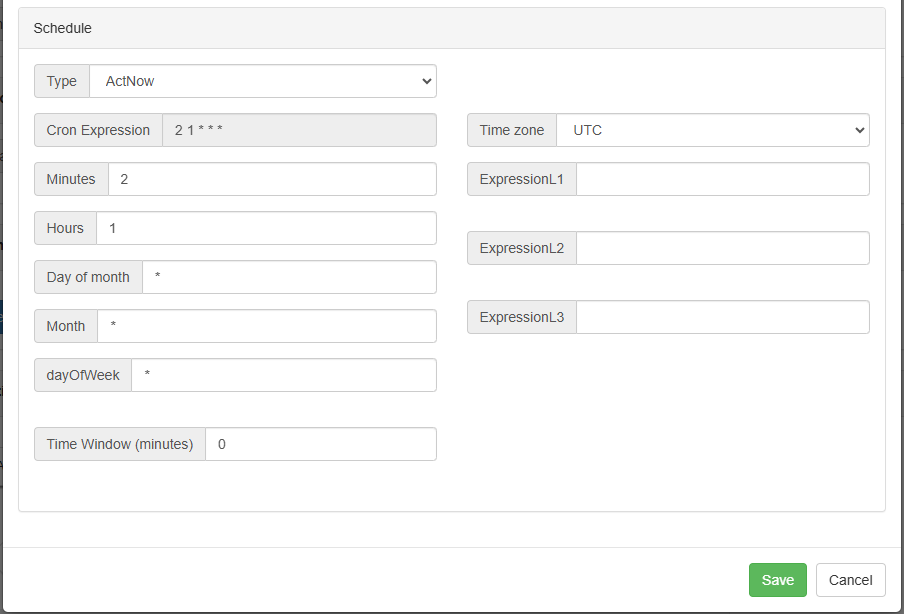Focus the dayOfWeek text box

(x=283, y=375)
